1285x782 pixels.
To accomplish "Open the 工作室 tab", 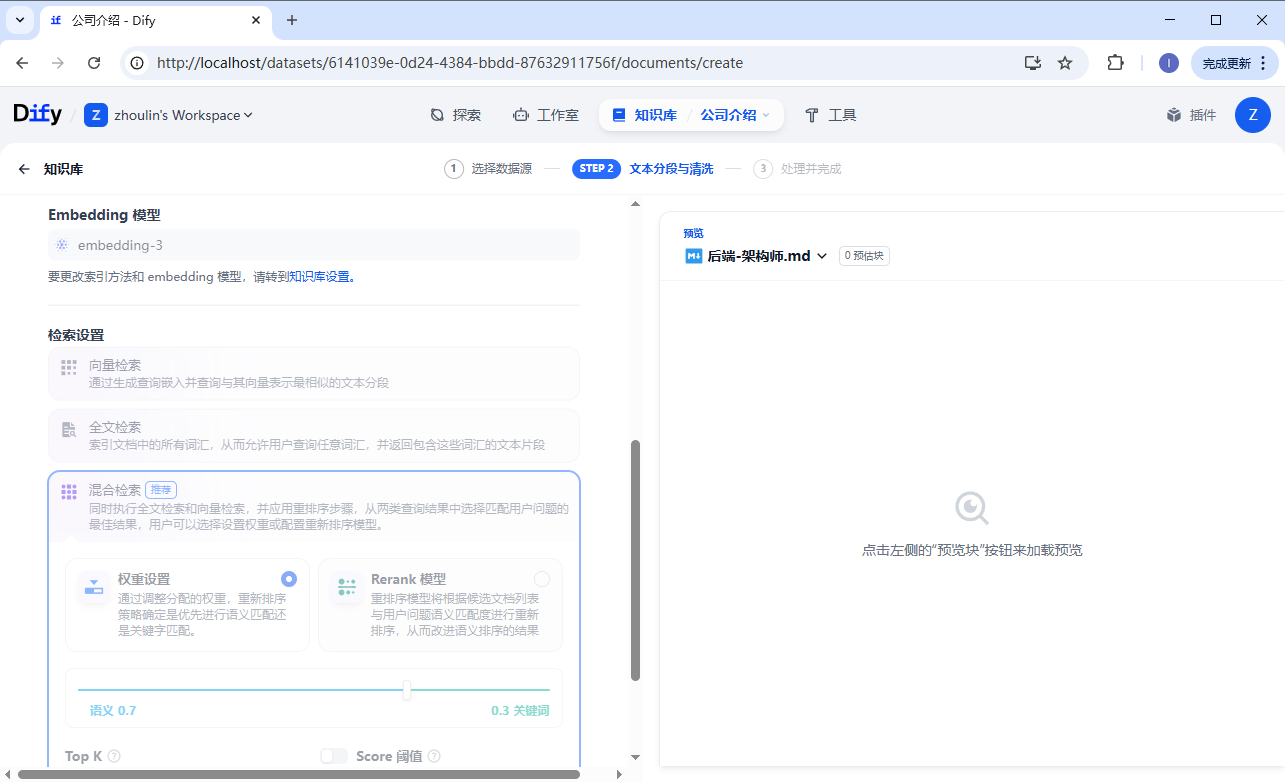I will 546,115.
